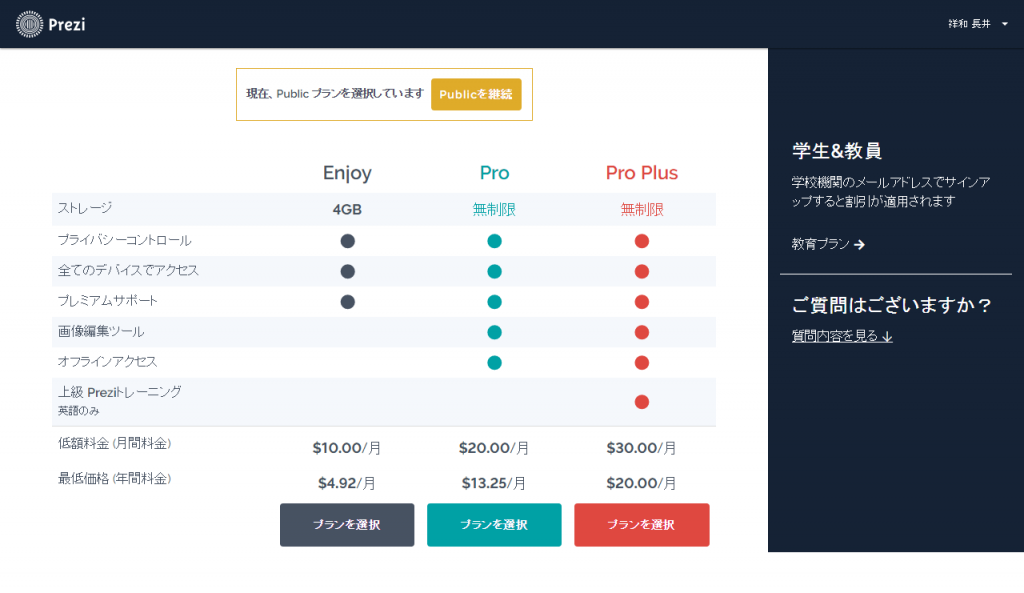This screenshot has width=1024, height=593.
Task: Click Pro Plus dot for 上級 Preziトレーニング
Action: [642, 402]
